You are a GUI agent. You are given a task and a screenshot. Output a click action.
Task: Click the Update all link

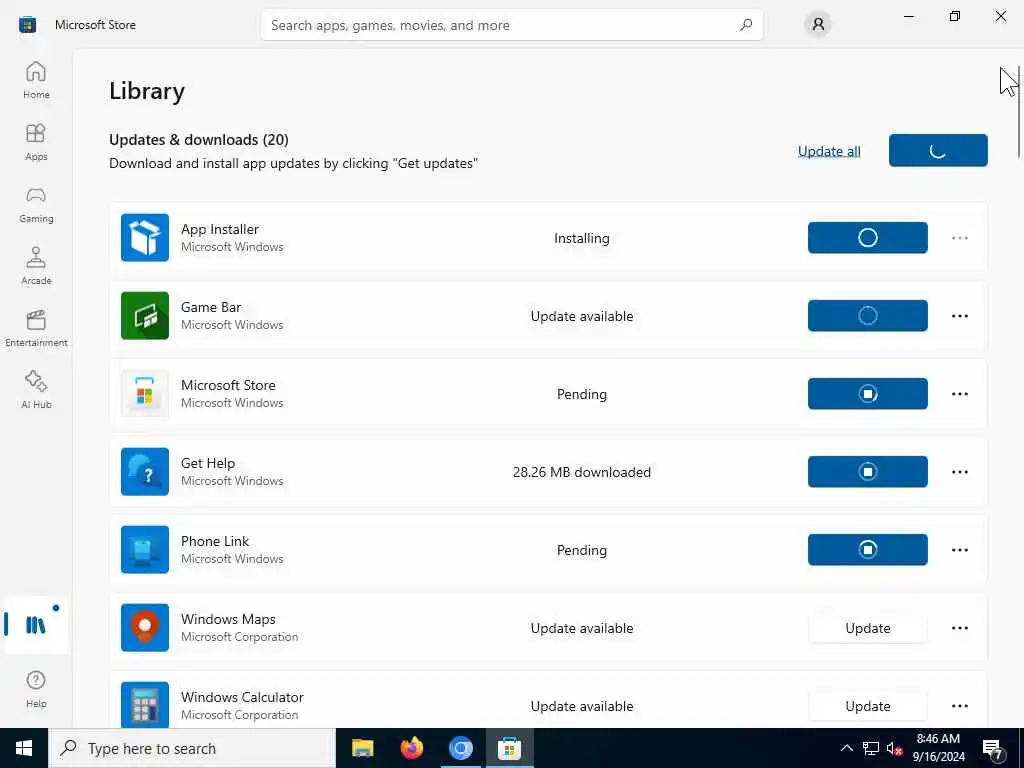(x=829, y=151)
